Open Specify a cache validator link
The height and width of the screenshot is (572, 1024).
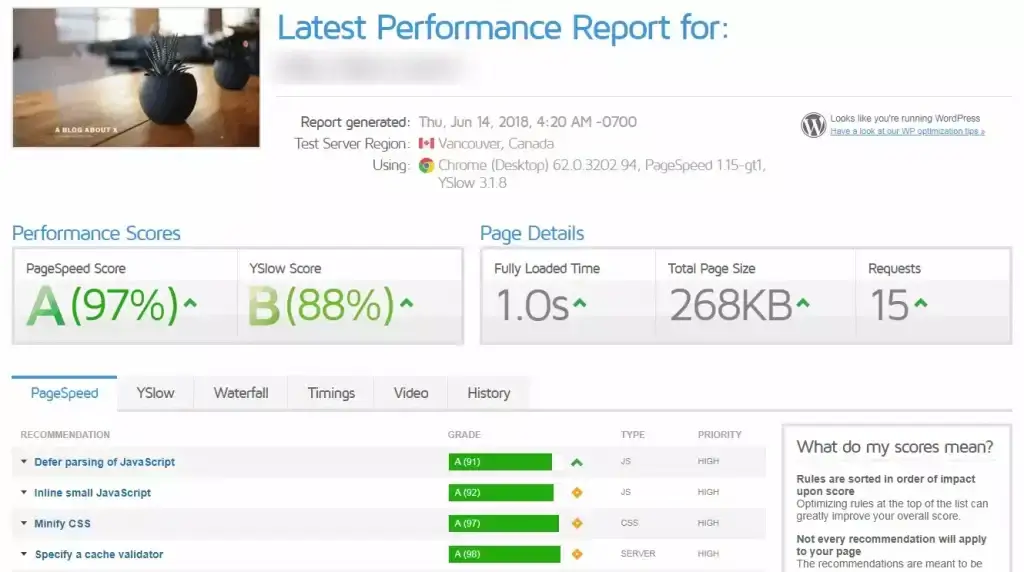coord(99,554)
